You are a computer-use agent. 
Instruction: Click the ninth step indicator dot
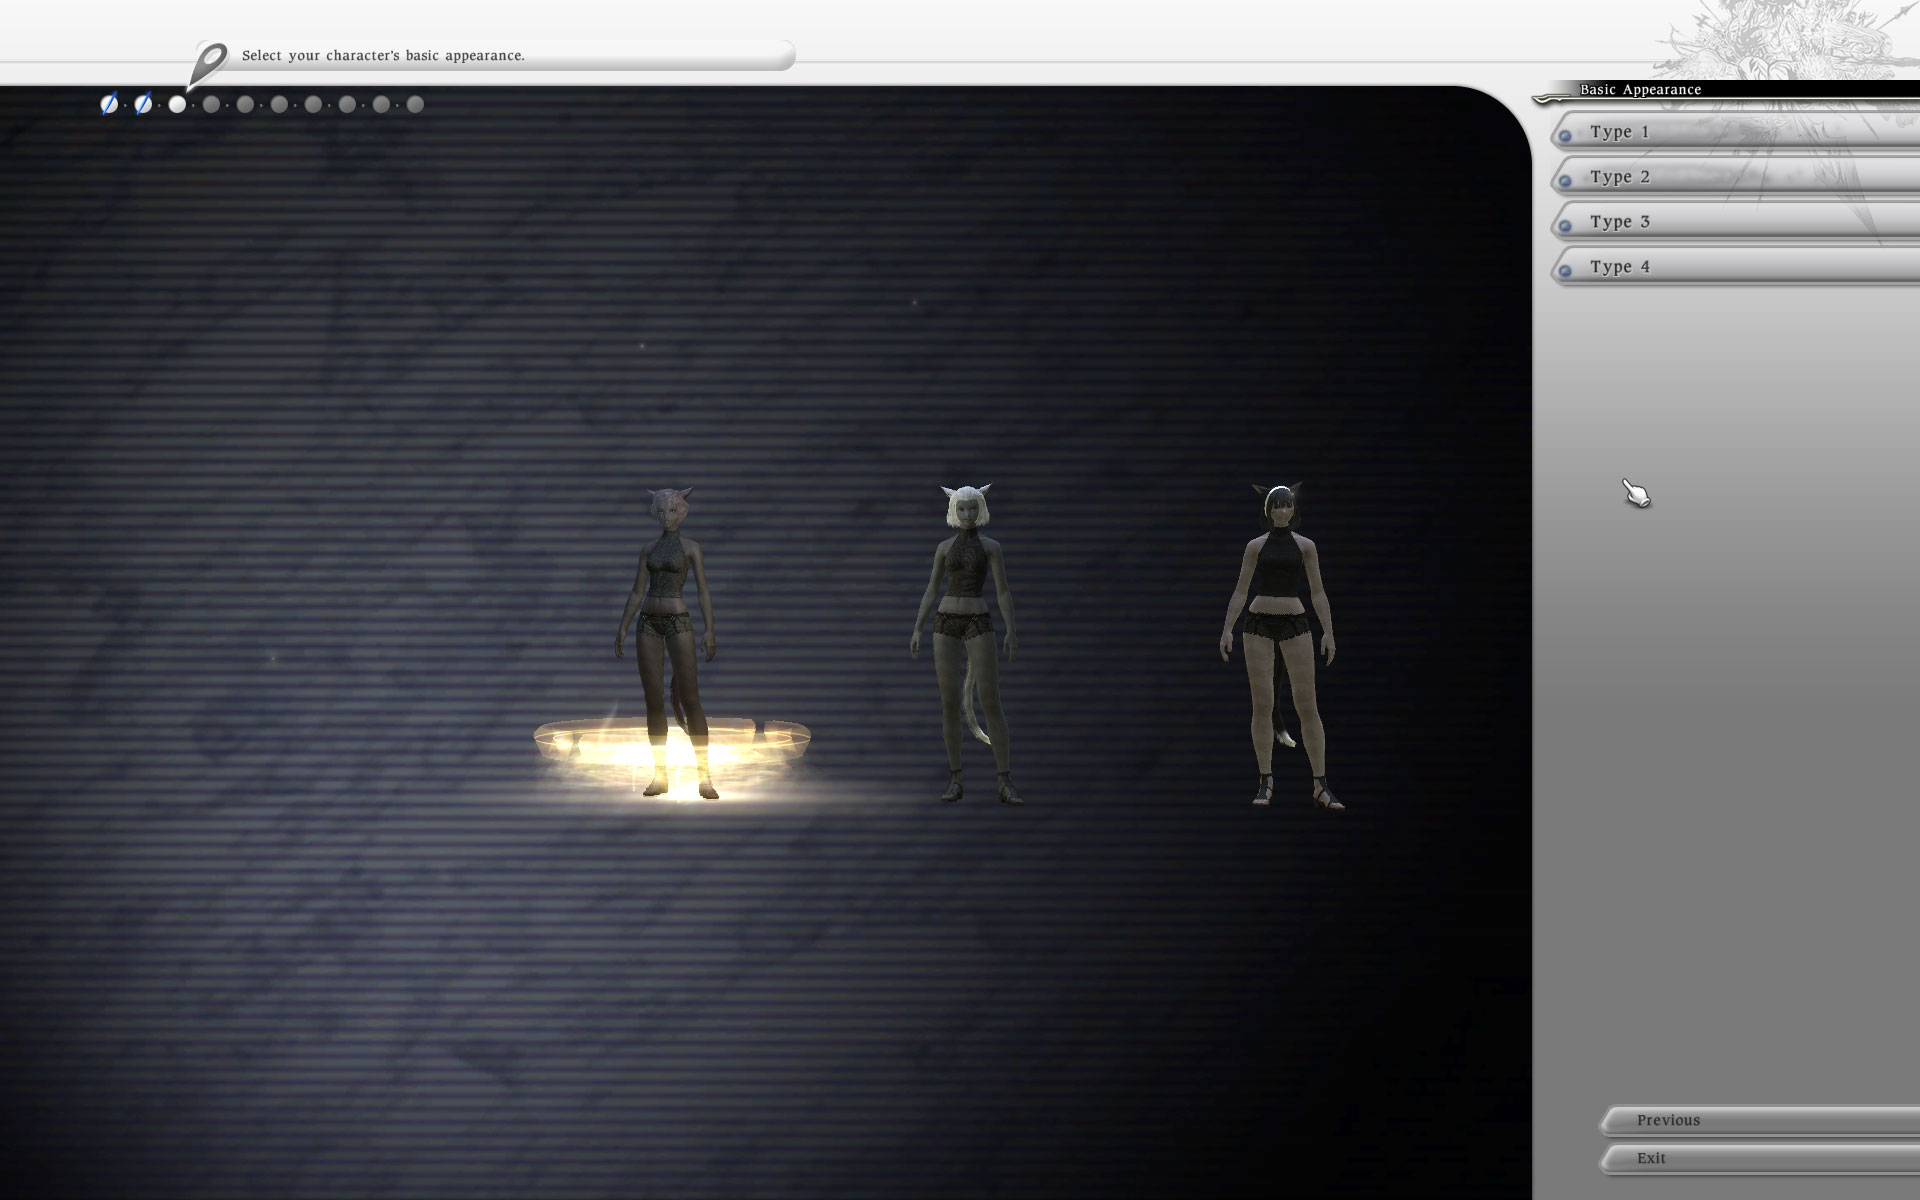381,104
